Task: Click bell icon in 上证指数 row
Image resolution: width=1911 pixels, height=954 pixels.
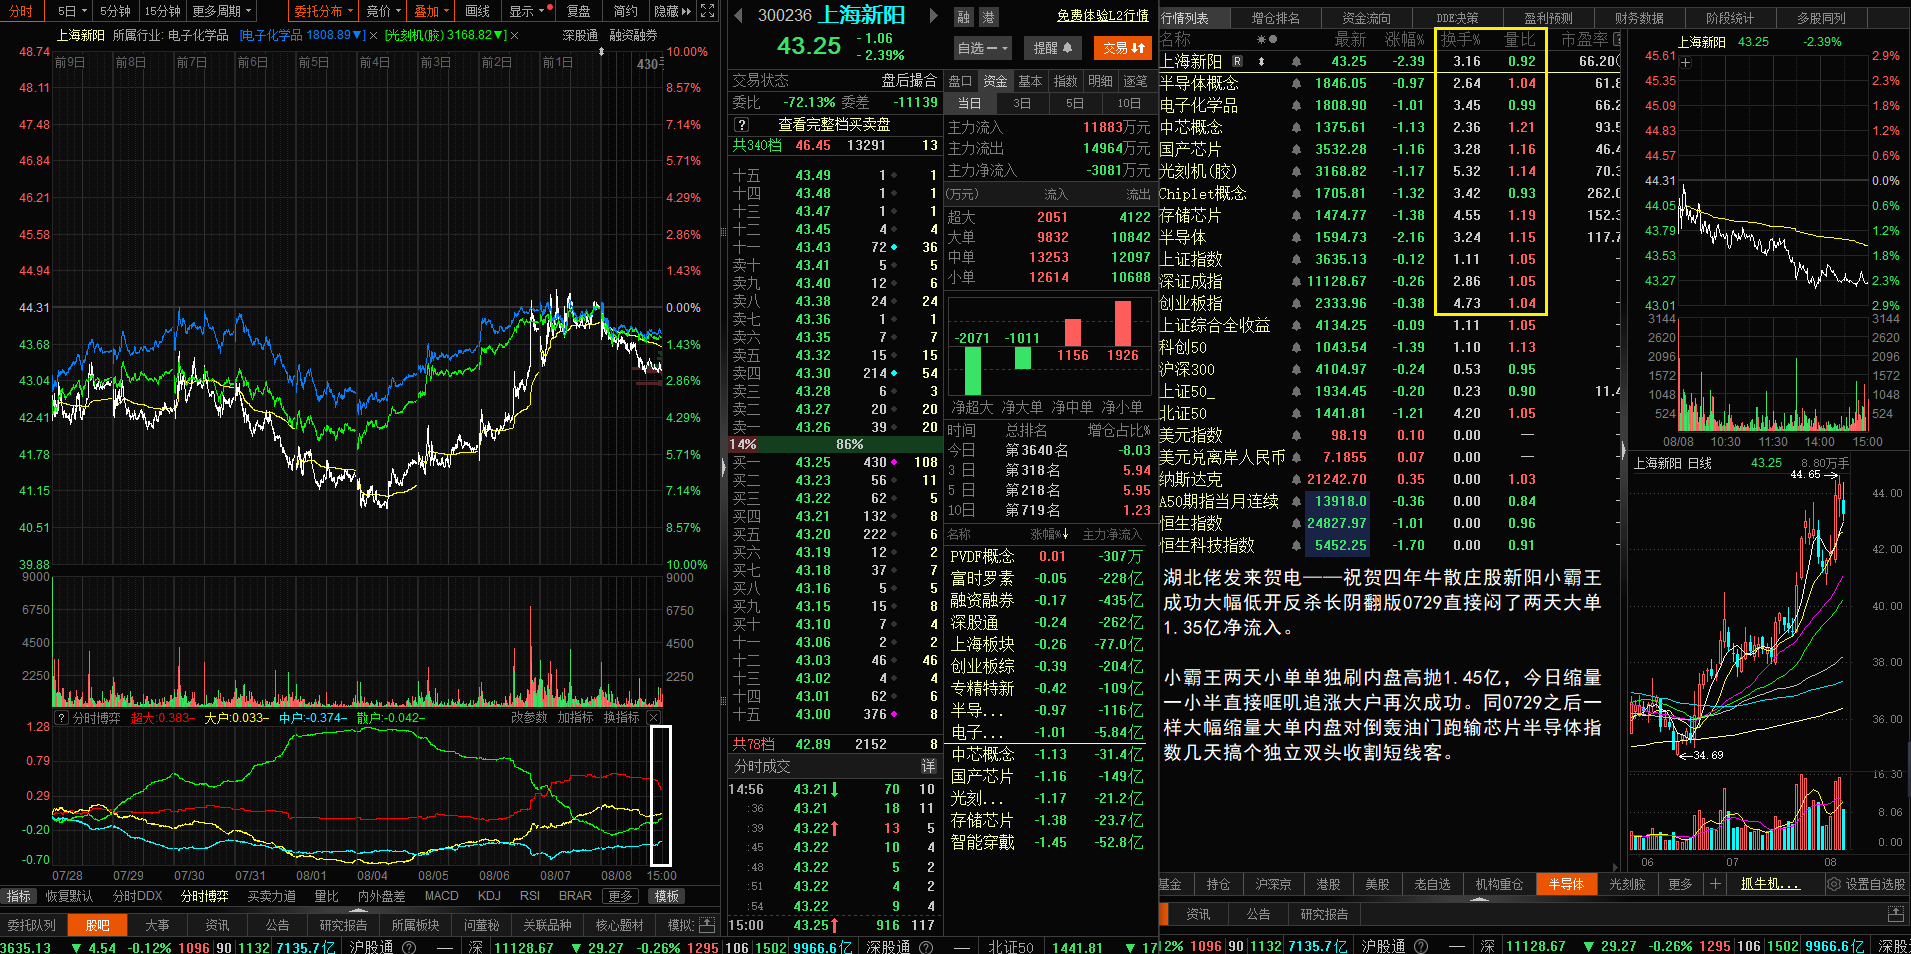Action: [1296, 260]
